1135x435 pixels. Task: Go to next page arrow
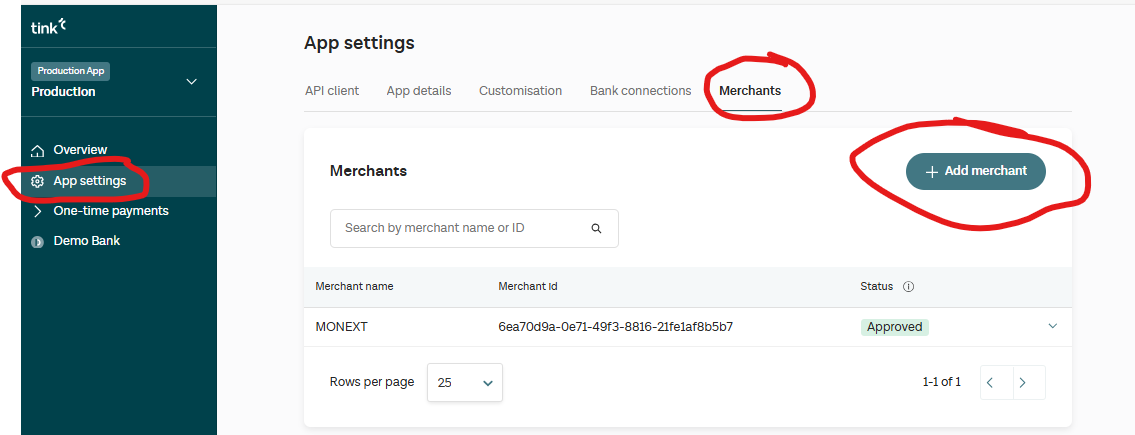pos(1021,382)
